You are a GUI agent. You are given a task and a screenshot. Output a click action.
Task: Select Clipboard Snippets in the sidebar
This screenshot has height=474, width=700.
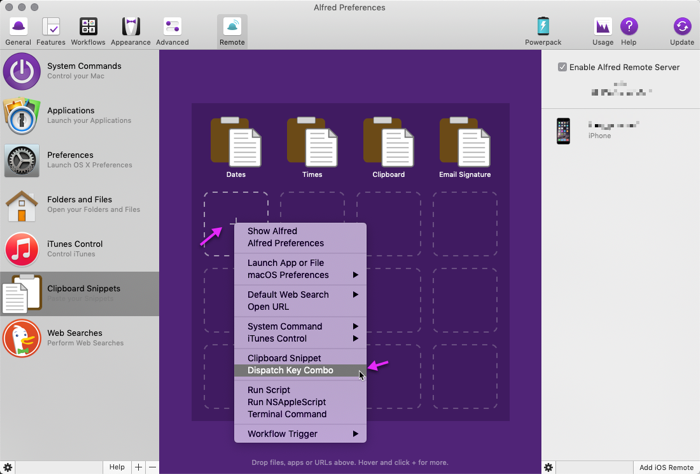(x=79, y=294)
